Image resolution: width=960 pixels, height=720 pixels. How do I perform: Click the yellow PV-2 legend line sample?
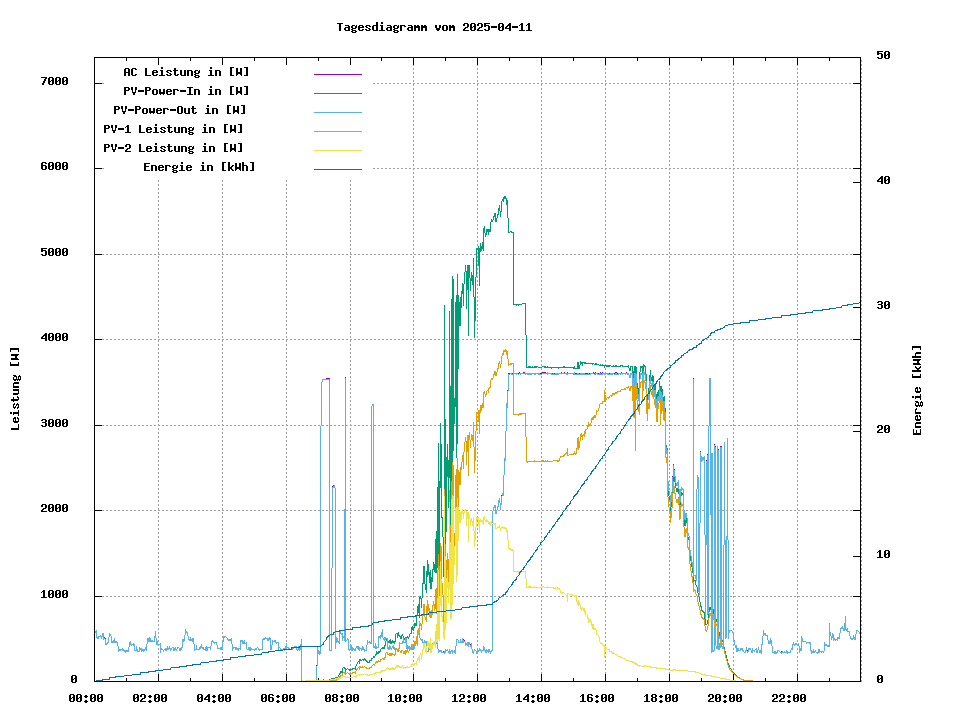point(337,150)
